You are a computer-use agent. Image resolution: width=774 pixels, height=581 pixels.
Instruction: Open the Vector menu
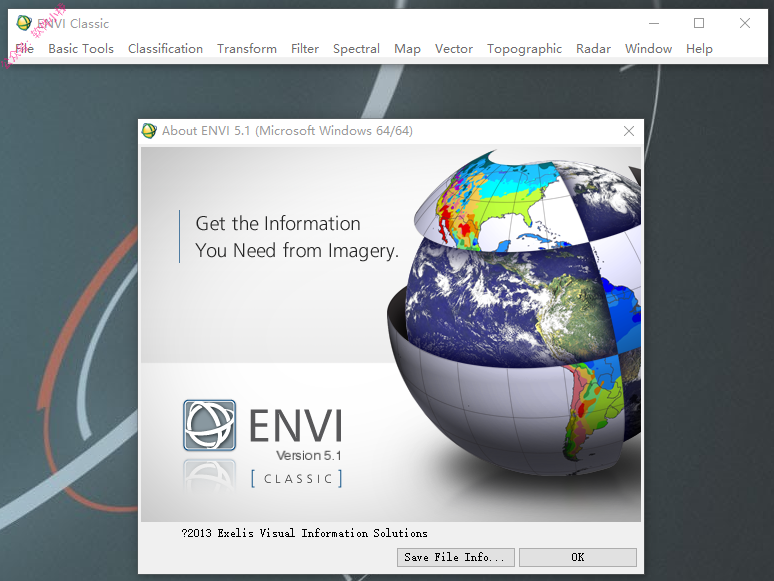pyautogui.click(x=454, y=48)
